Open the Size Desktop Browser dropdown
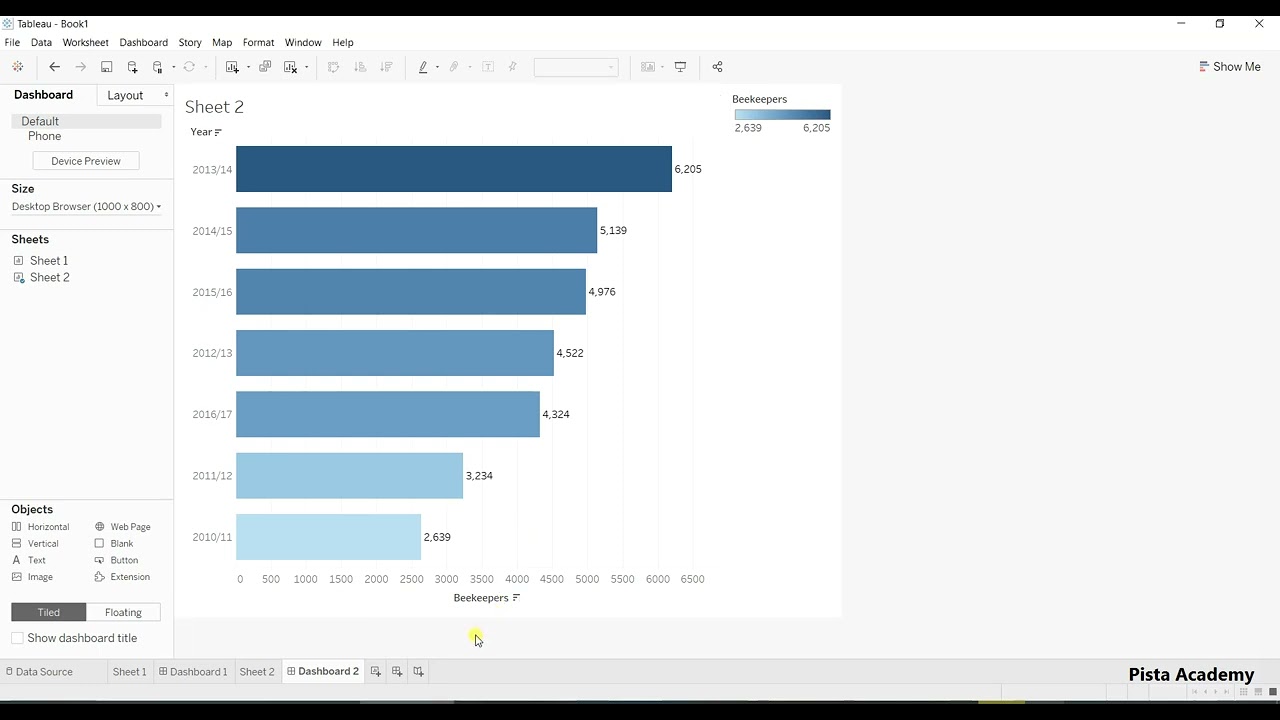Viewport: 1280px width, 720px height. 86,206
